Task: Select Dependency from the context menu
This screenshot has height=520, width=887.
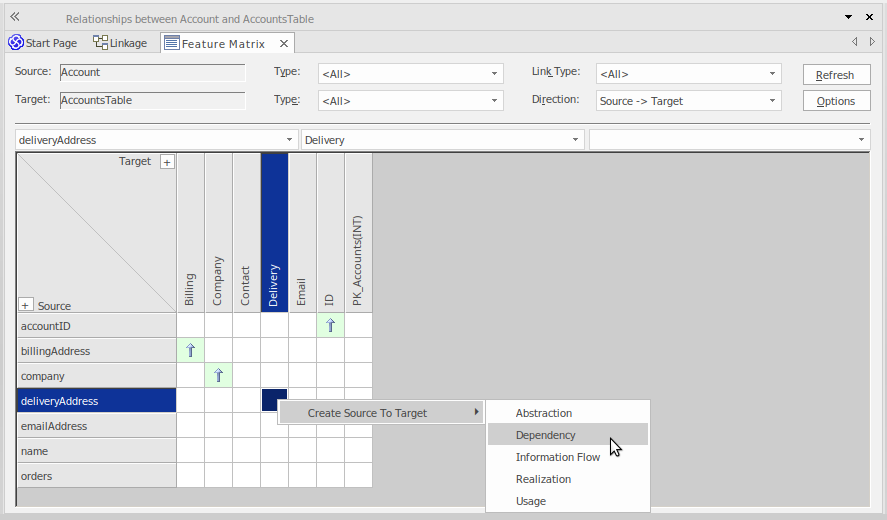Action: (x=546, y=435)
